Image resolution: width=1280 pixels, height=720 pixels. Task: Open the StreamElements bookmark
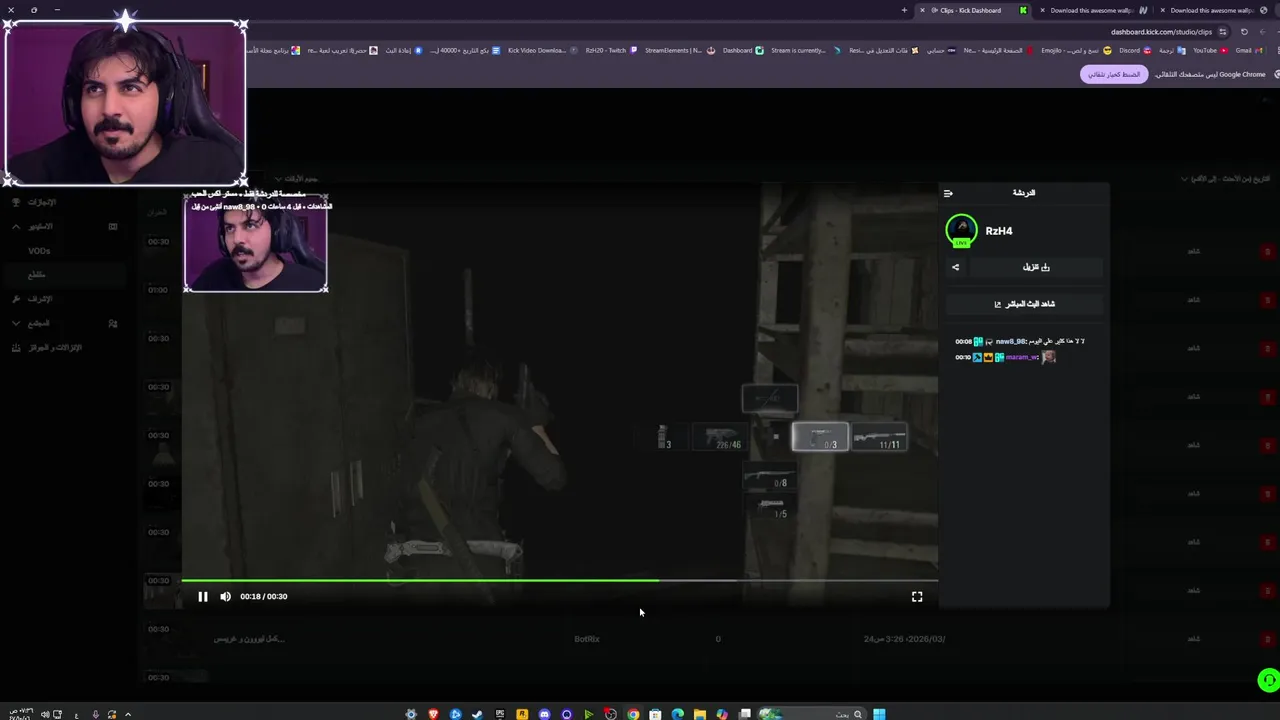(x=679, y=50)
